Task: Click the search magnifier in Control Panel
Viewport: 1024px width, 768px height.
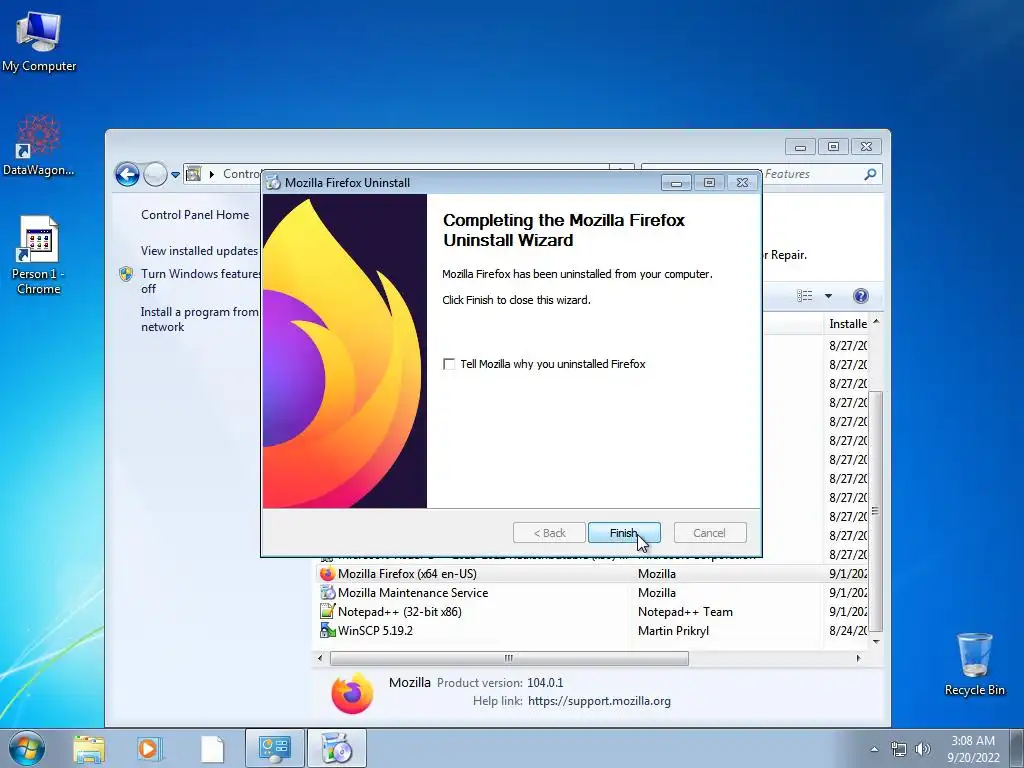Action: tap(870, 174)
